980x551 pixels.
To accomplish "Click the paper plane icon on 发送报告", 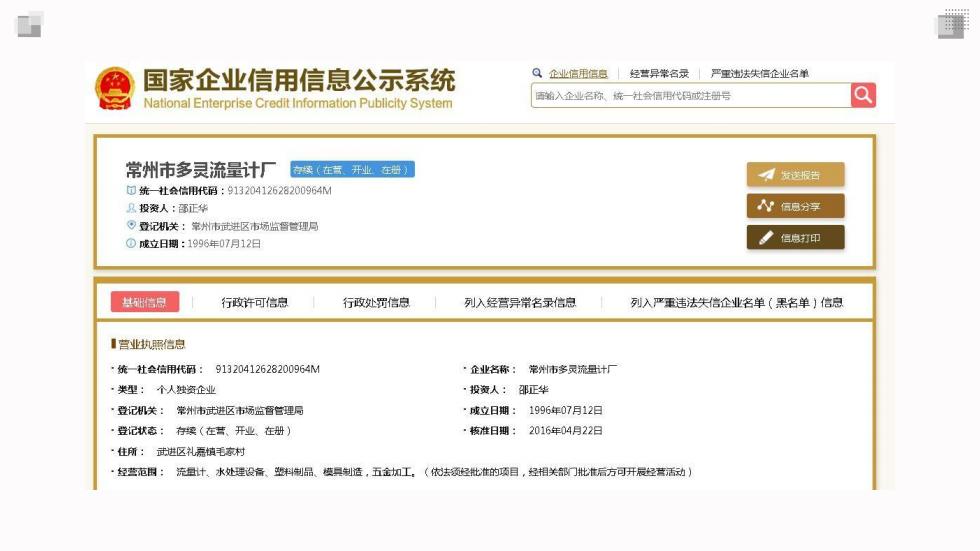I will tap(766, 175).
